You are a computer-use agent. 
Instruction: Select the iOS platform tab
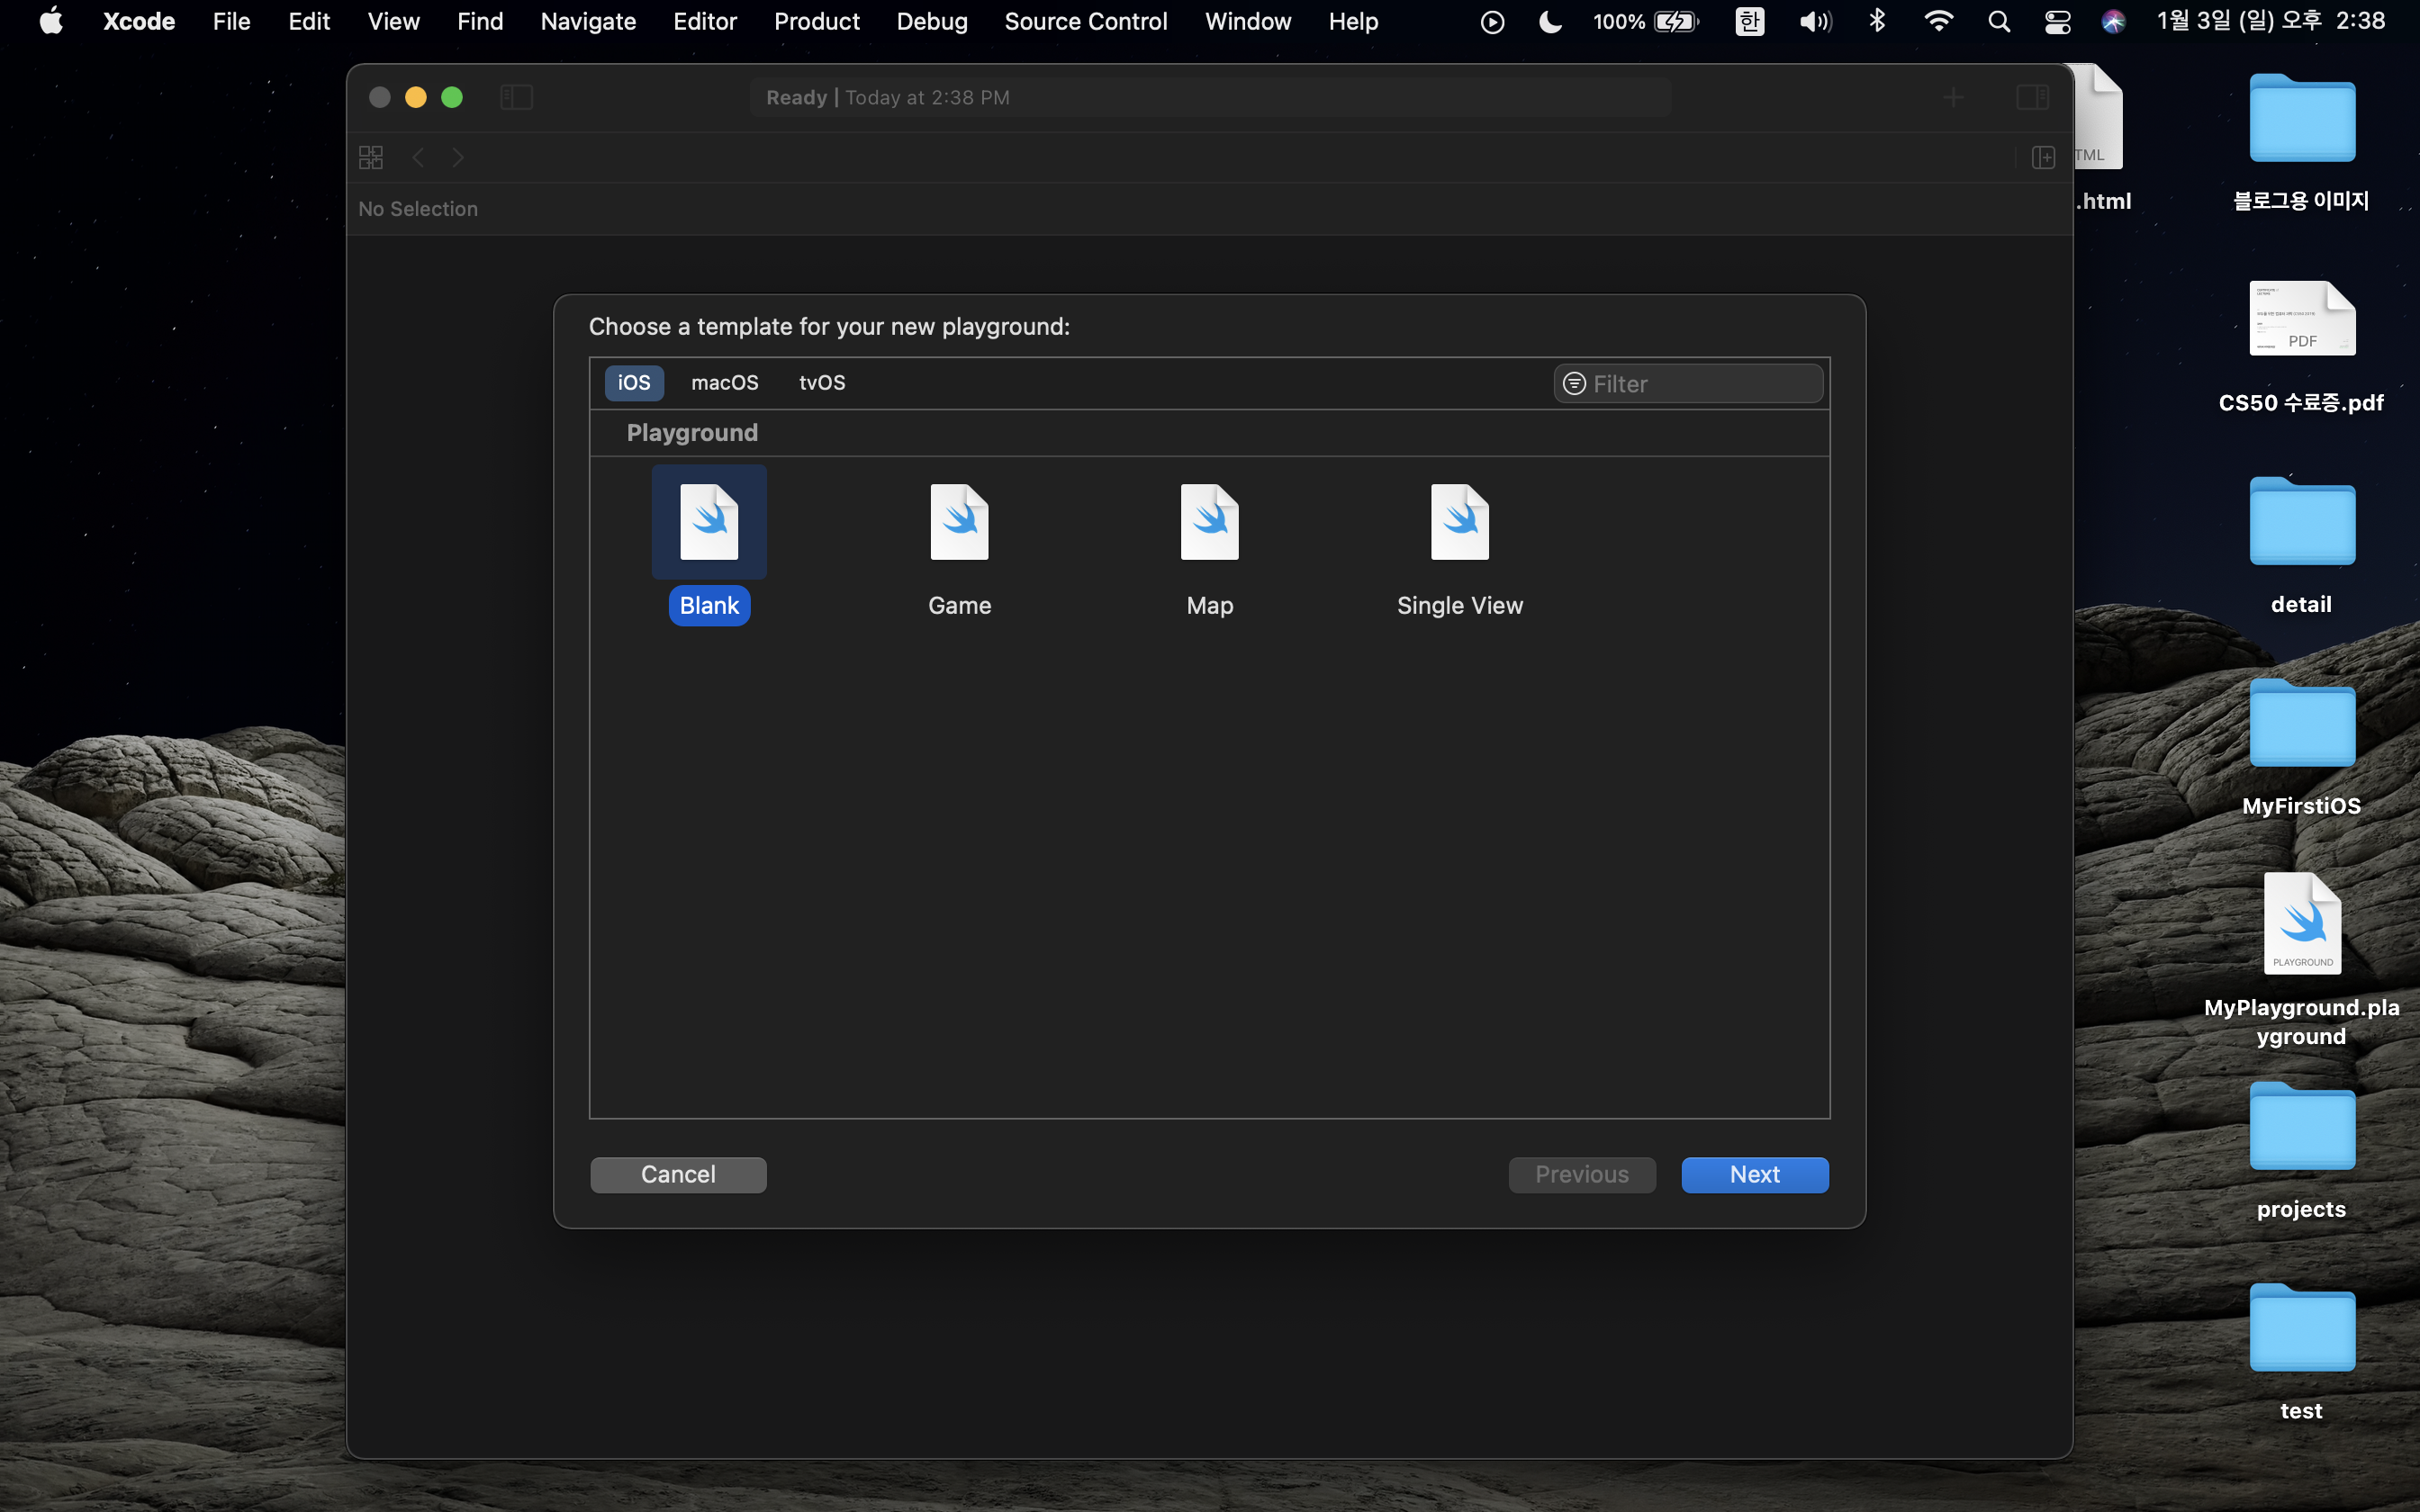(633, 383)
